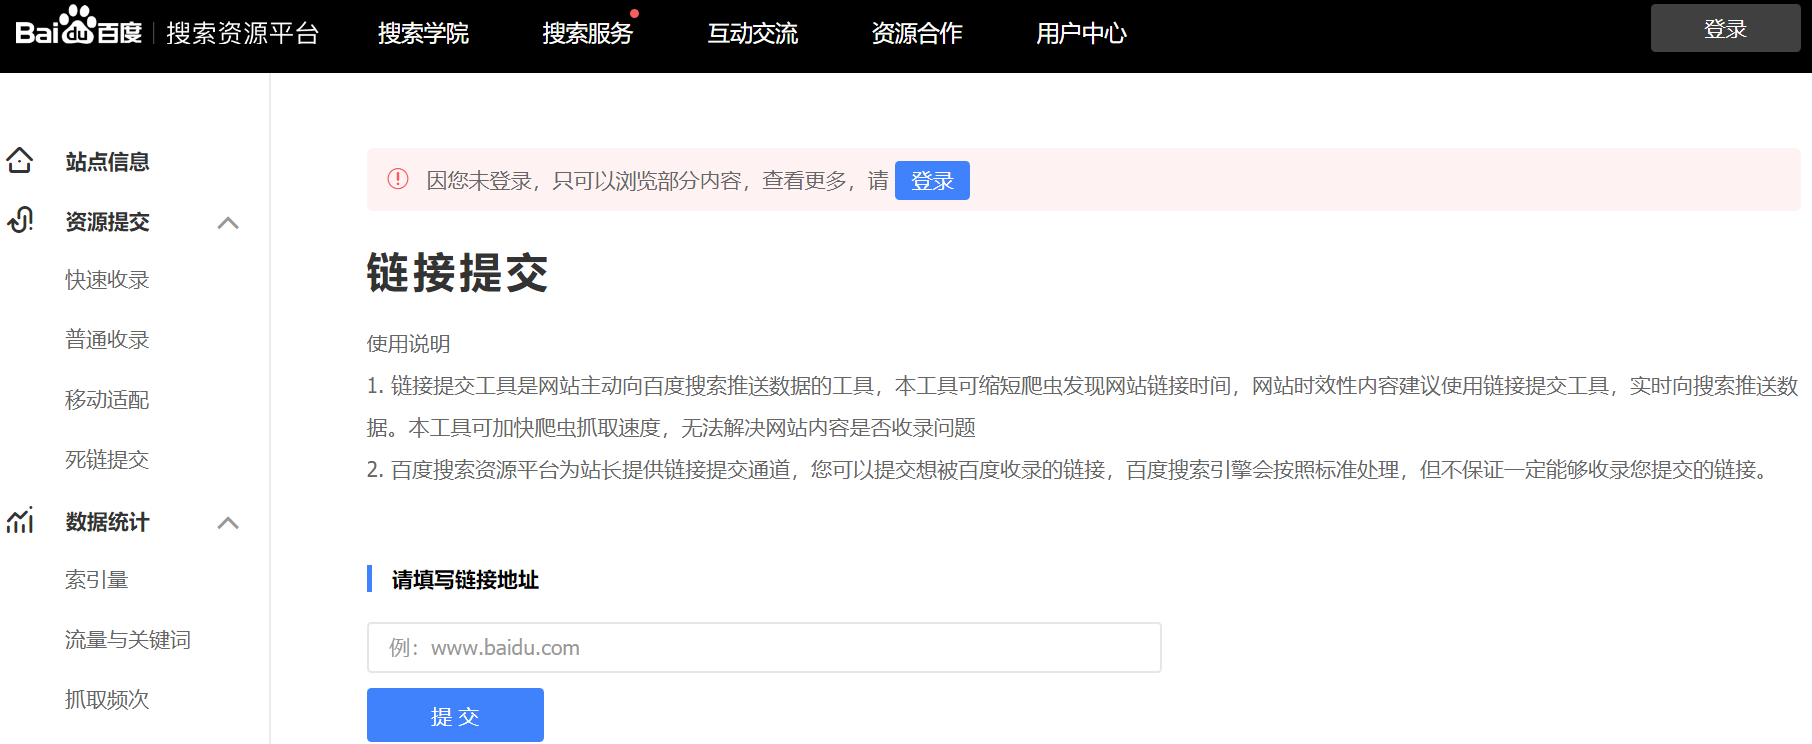Image resolution: width=1812 pixels, height=744 pixels.
Task: Collapse the 数据统计 section chevron
Action: coord(228,522)
